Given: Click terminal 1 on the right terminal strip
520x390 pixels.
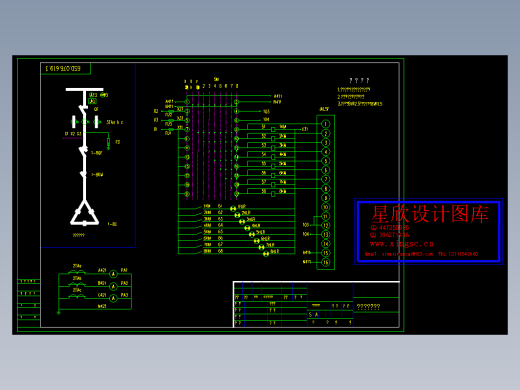Looking at the screenshot, I should (x=325, y=124).
